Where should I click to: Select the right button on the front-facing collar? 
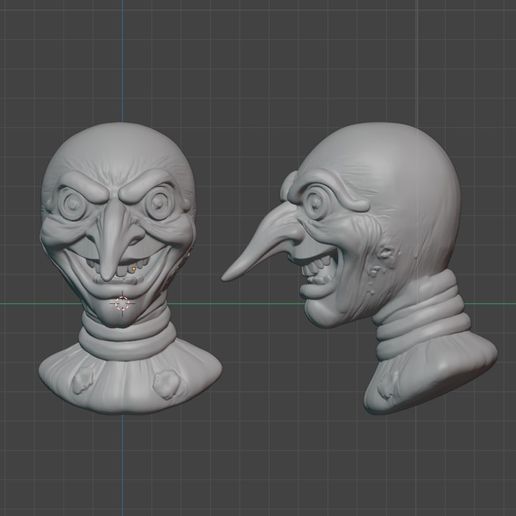tap(166, 384)
